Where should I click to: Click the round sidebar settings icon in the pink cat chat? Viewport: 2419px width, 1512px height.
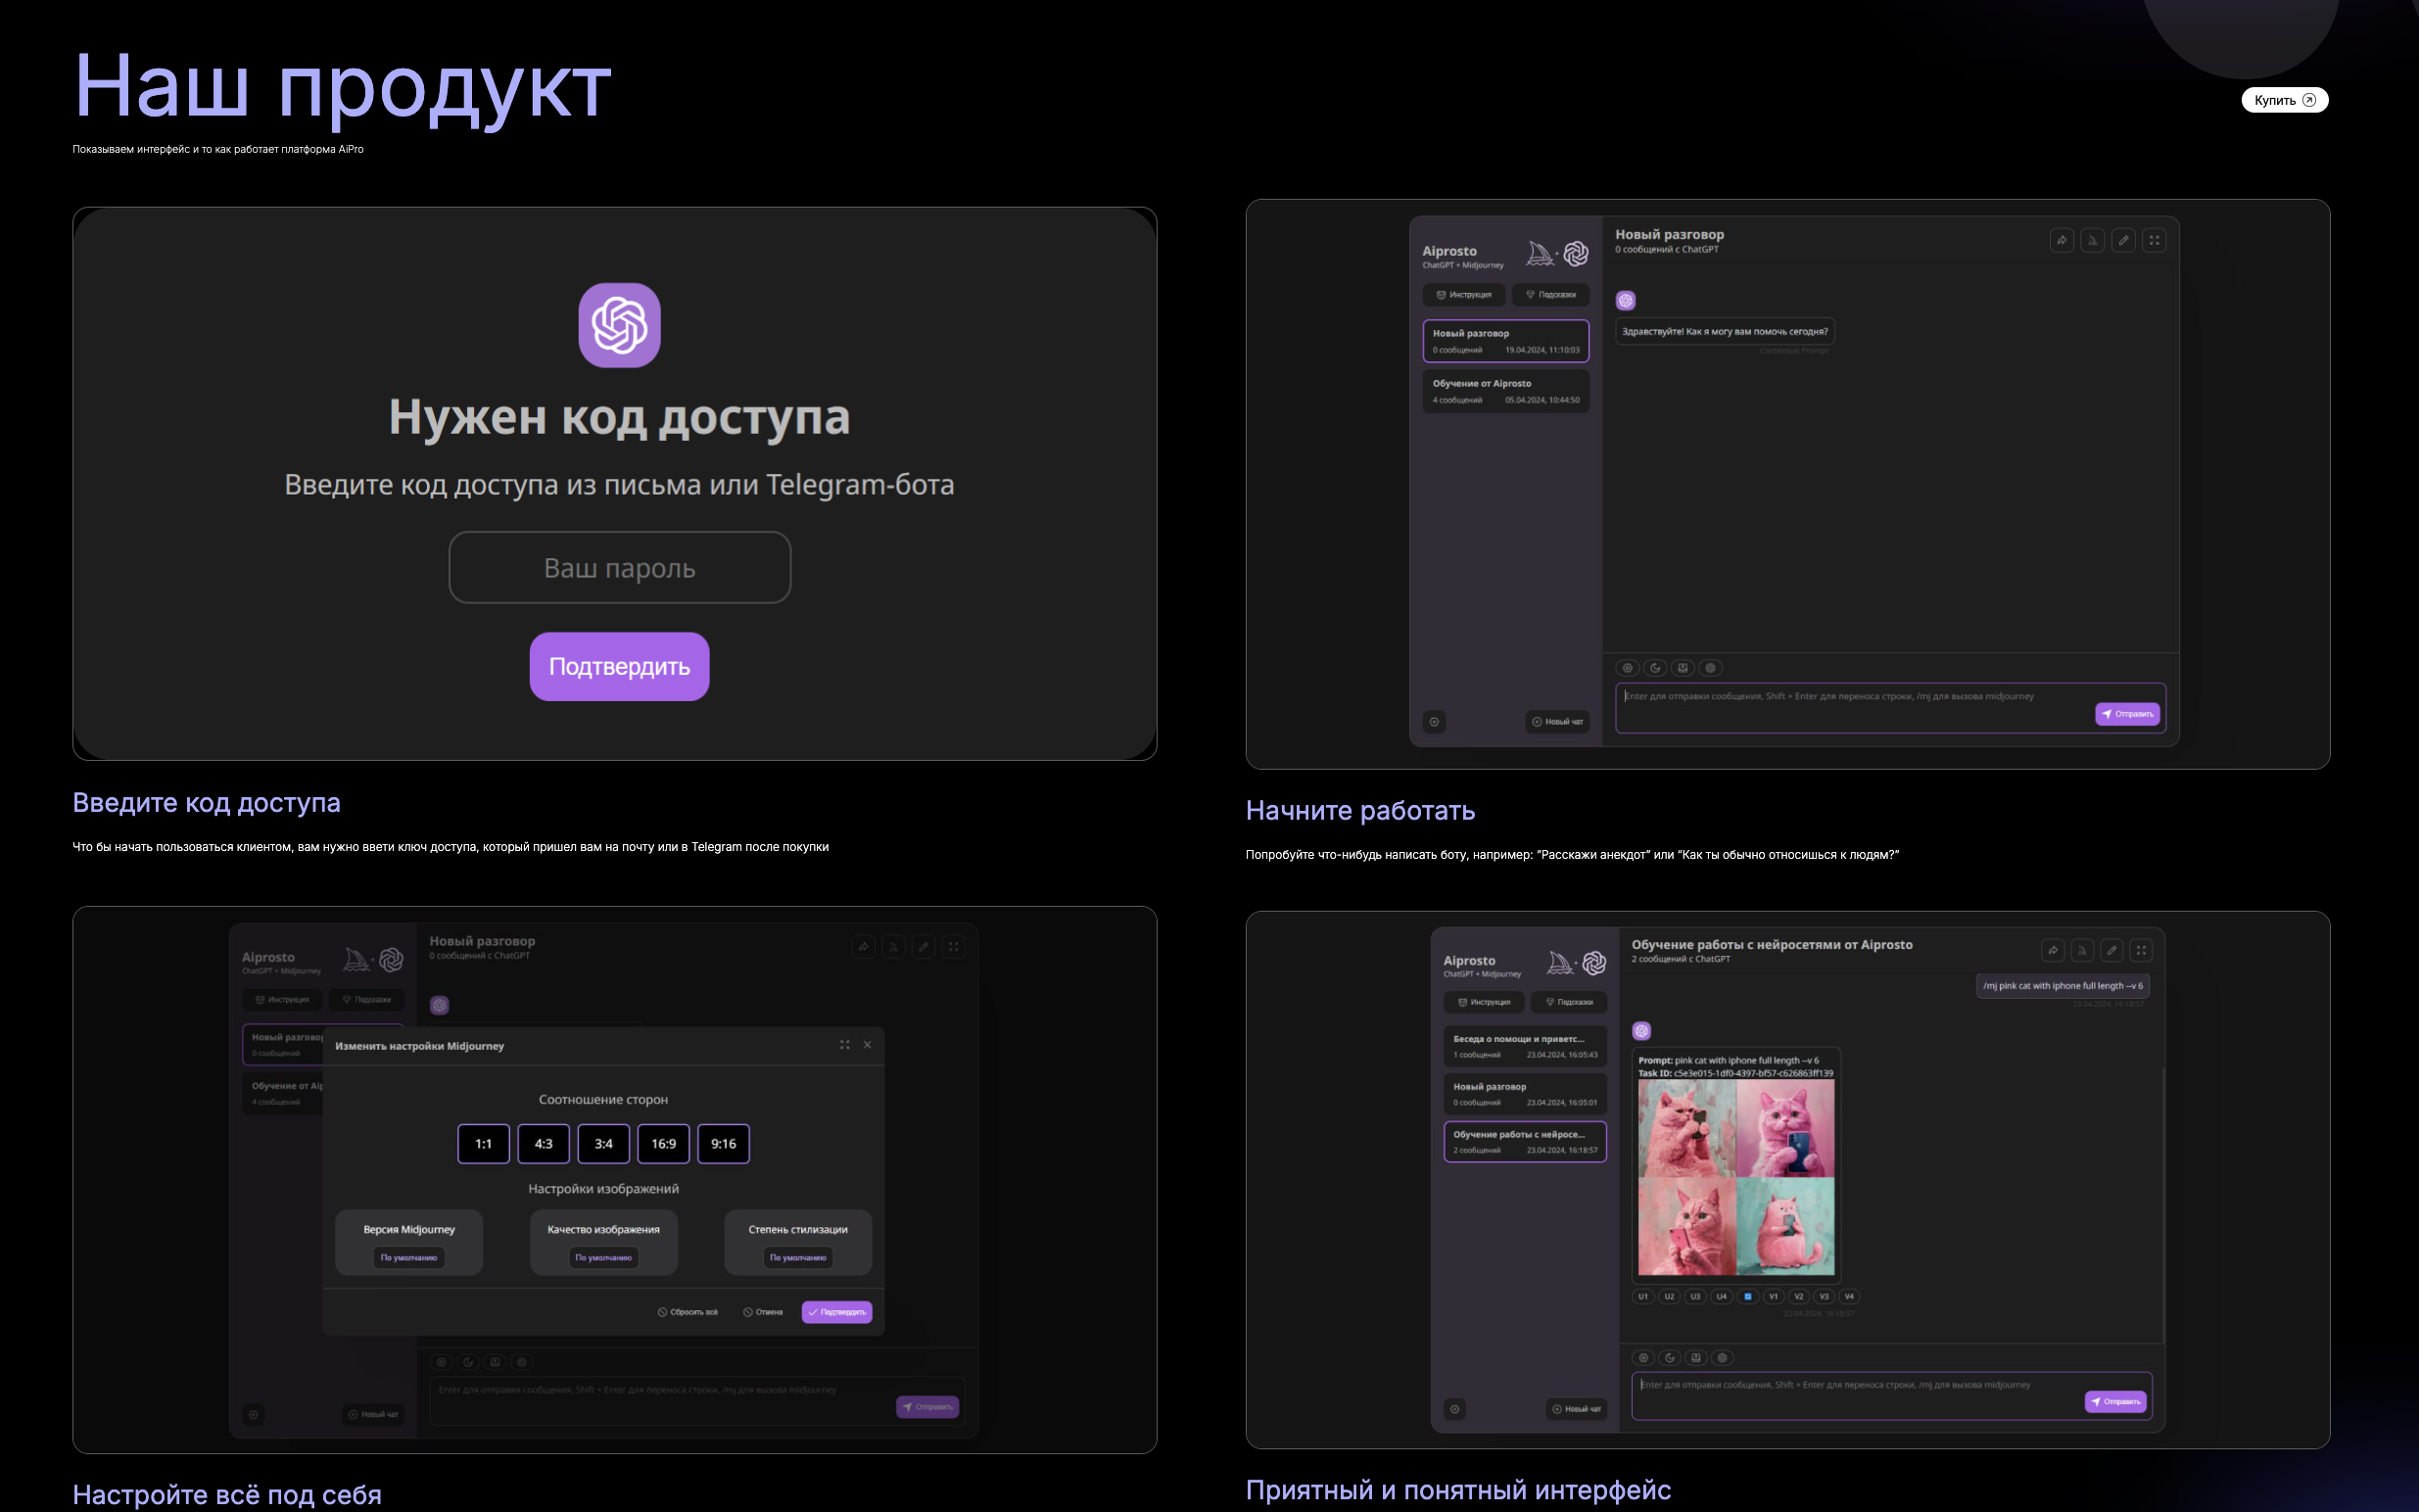tap(1455, 1409)
